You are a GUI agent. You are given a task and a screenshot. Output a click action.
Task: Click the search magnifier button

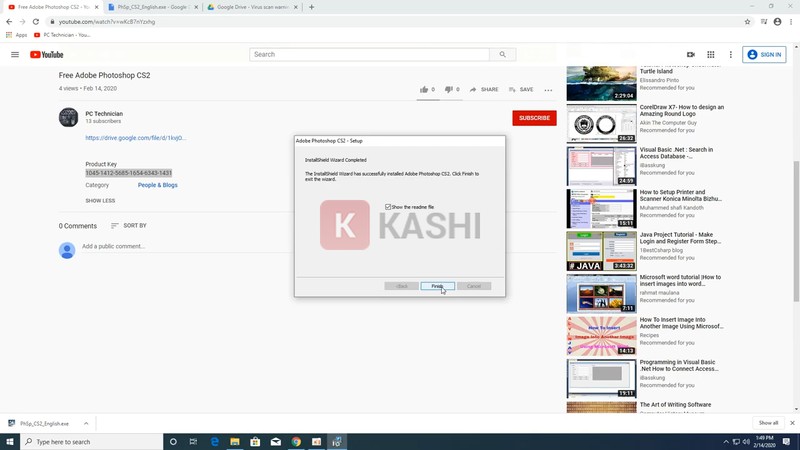(x=503, y=54)
